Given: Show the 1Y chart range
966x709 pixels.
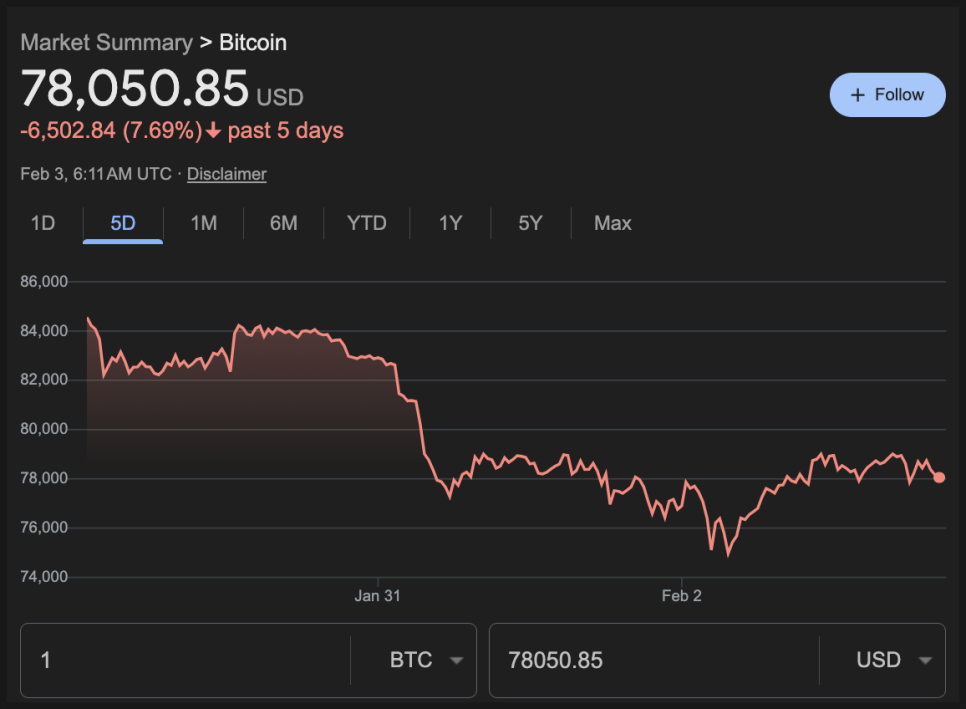Looking at the screenshot, I should pos(451,223).
